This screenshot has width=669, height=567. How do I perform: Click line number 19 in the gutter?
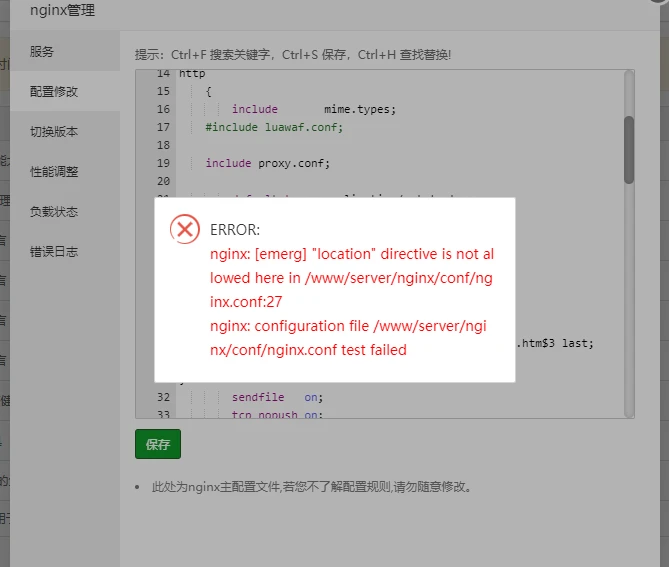163,163
